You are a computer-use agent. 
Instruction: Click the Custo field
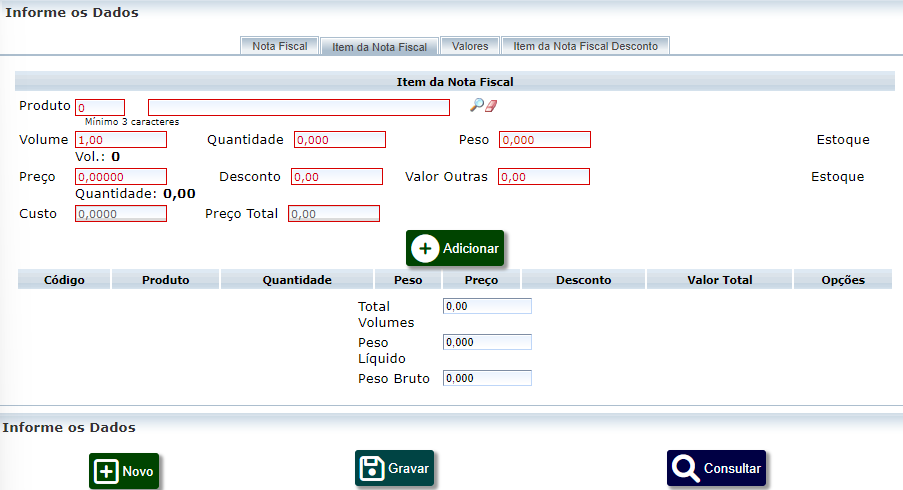coord(121,214)
